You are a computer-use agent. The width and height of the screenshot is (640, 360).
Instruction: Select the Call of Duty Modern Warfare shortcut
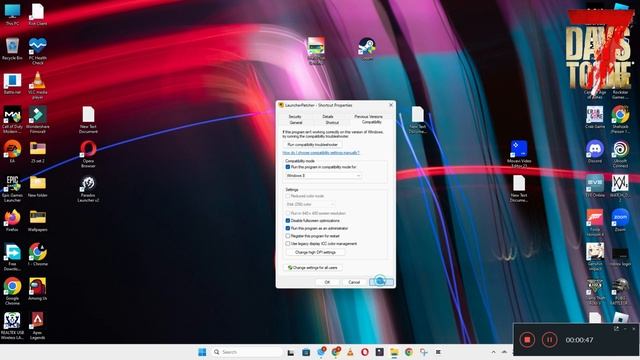tap(12, 119)
